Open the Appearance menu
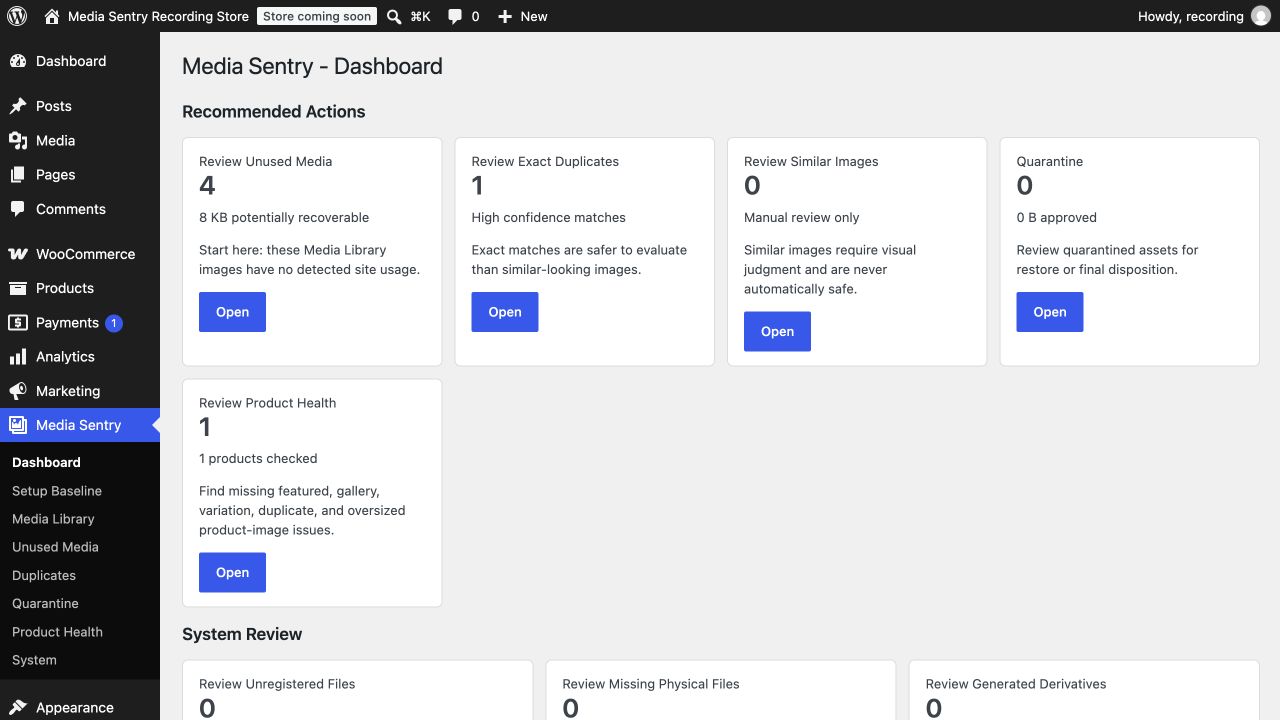This screenshot has height=720, width=1280. point(80,708)
